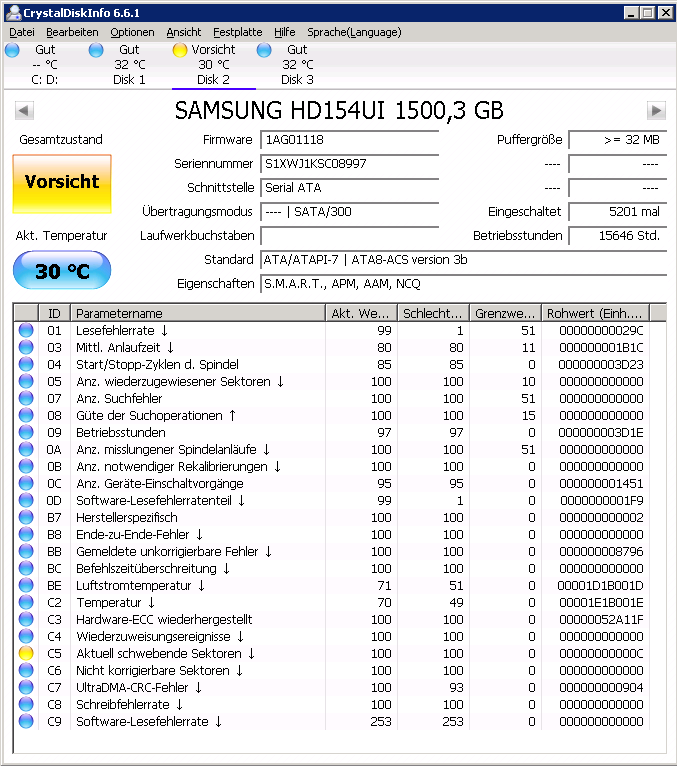Go to next disk with right arrow

656,110
